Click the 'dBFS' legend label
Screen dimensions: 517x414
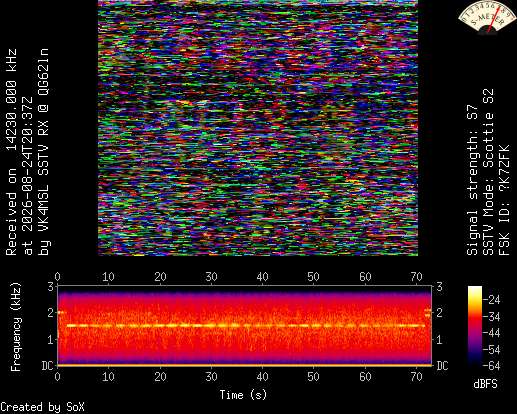[x=485, y=384]
